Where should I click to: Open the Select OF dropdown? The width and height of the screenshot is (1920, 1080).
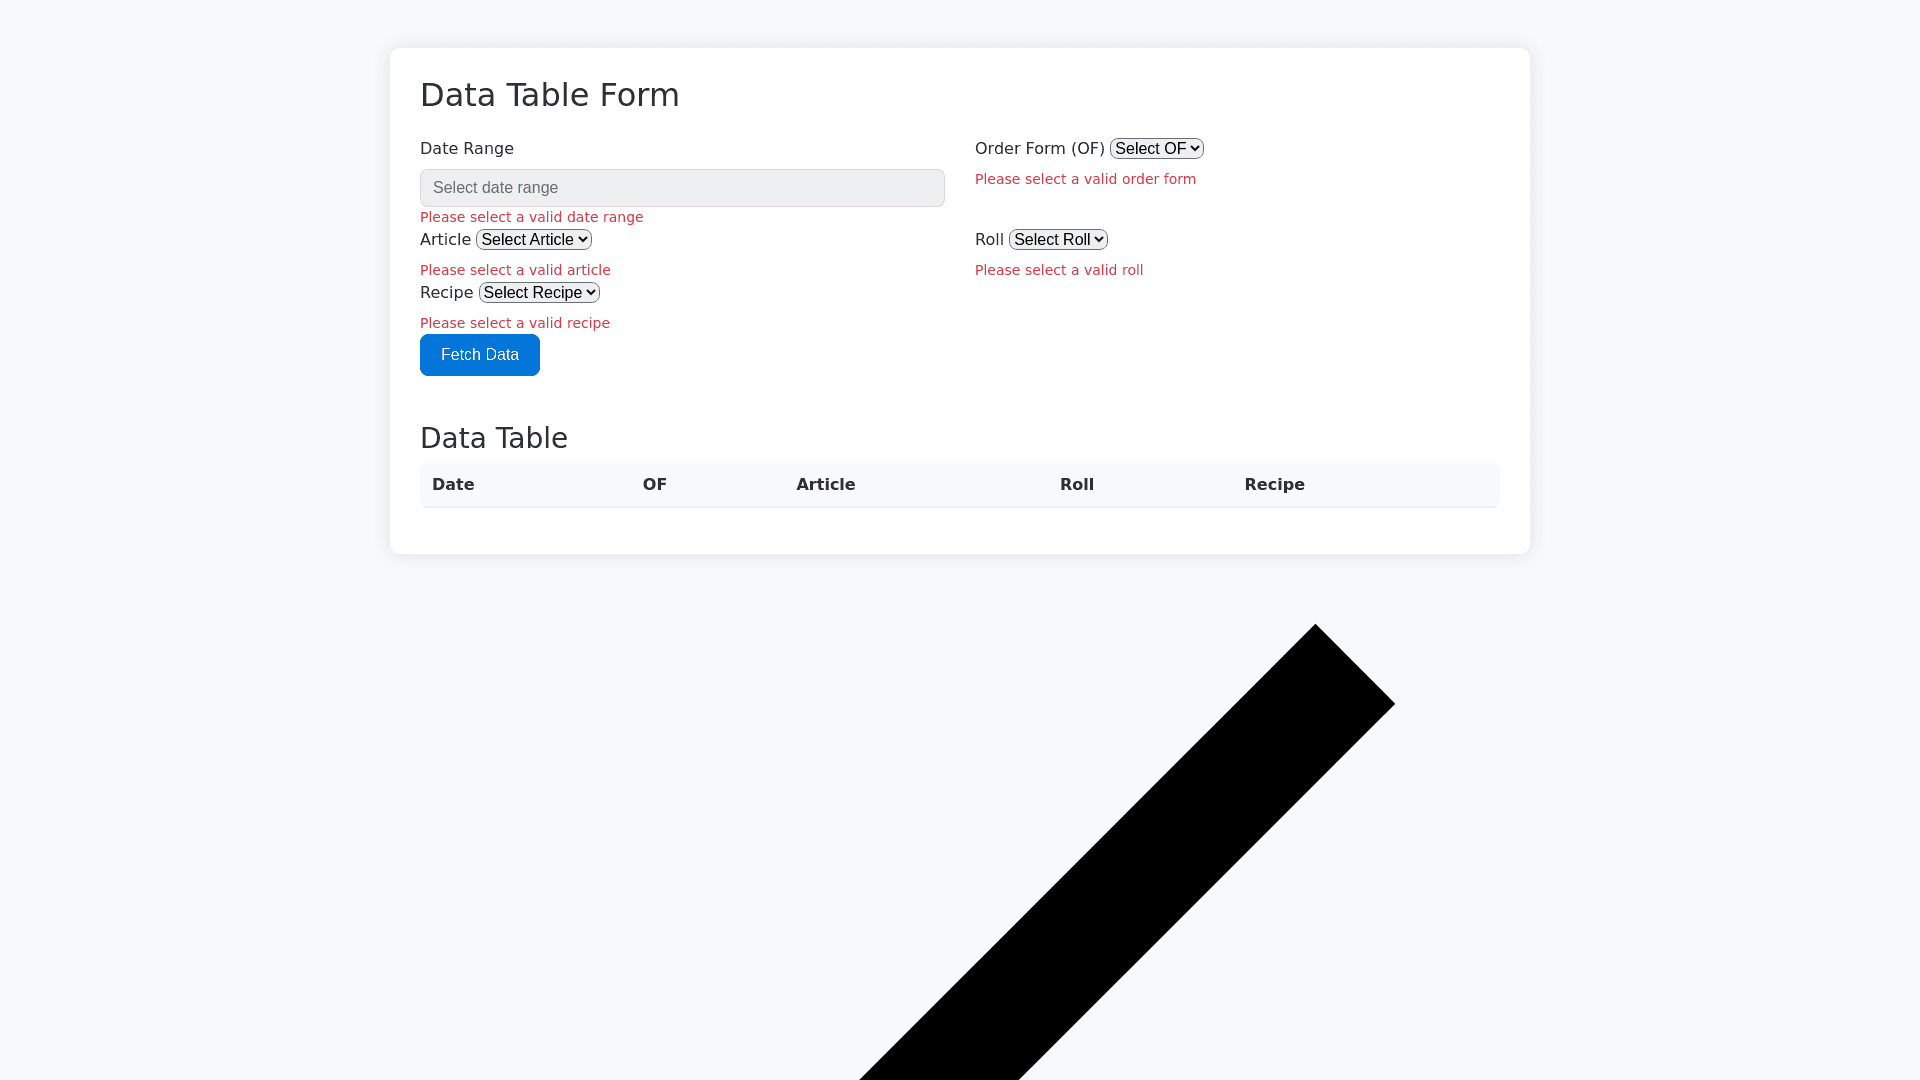coord(1156,149)
